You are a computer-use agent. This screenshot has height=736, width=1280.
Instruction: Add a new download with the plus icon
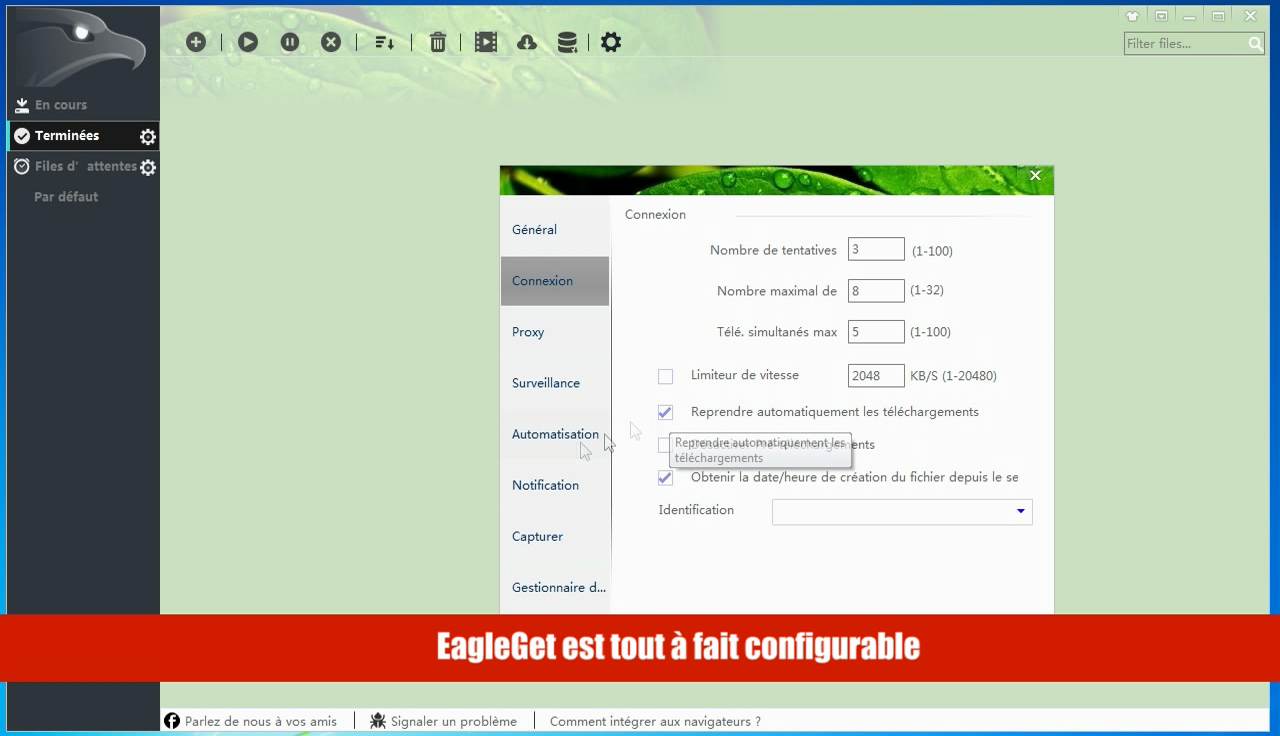pyautogui.click(x=196, y=42)
